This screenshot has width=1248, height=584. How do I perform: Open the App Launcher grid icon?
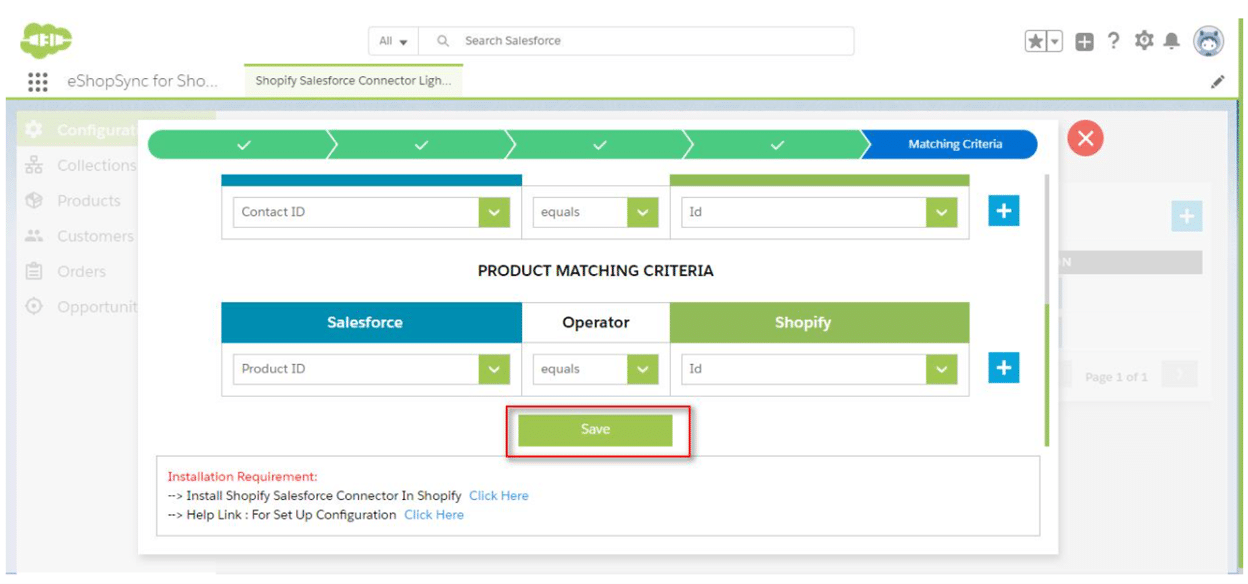[x=38, y=81]
